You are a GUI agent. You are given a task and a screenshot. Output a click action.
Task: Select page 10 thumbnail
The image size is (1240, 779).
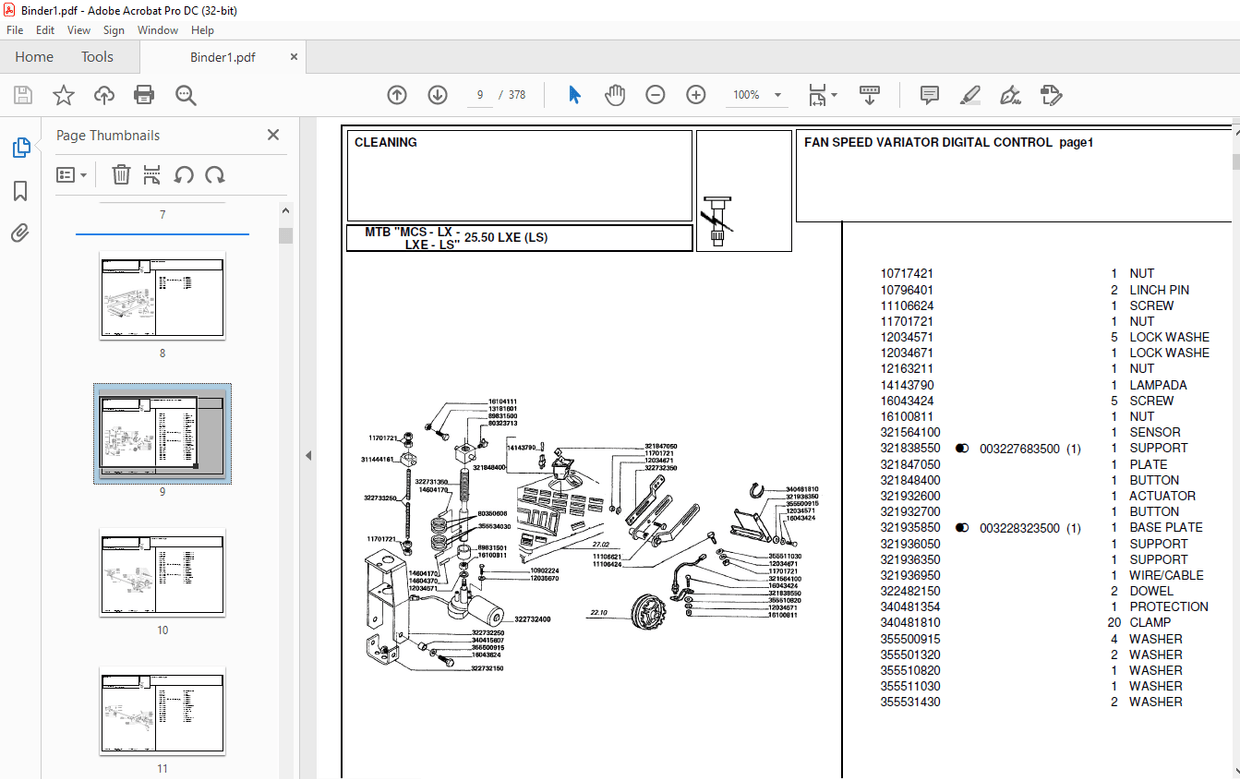[x=162, y=571]
